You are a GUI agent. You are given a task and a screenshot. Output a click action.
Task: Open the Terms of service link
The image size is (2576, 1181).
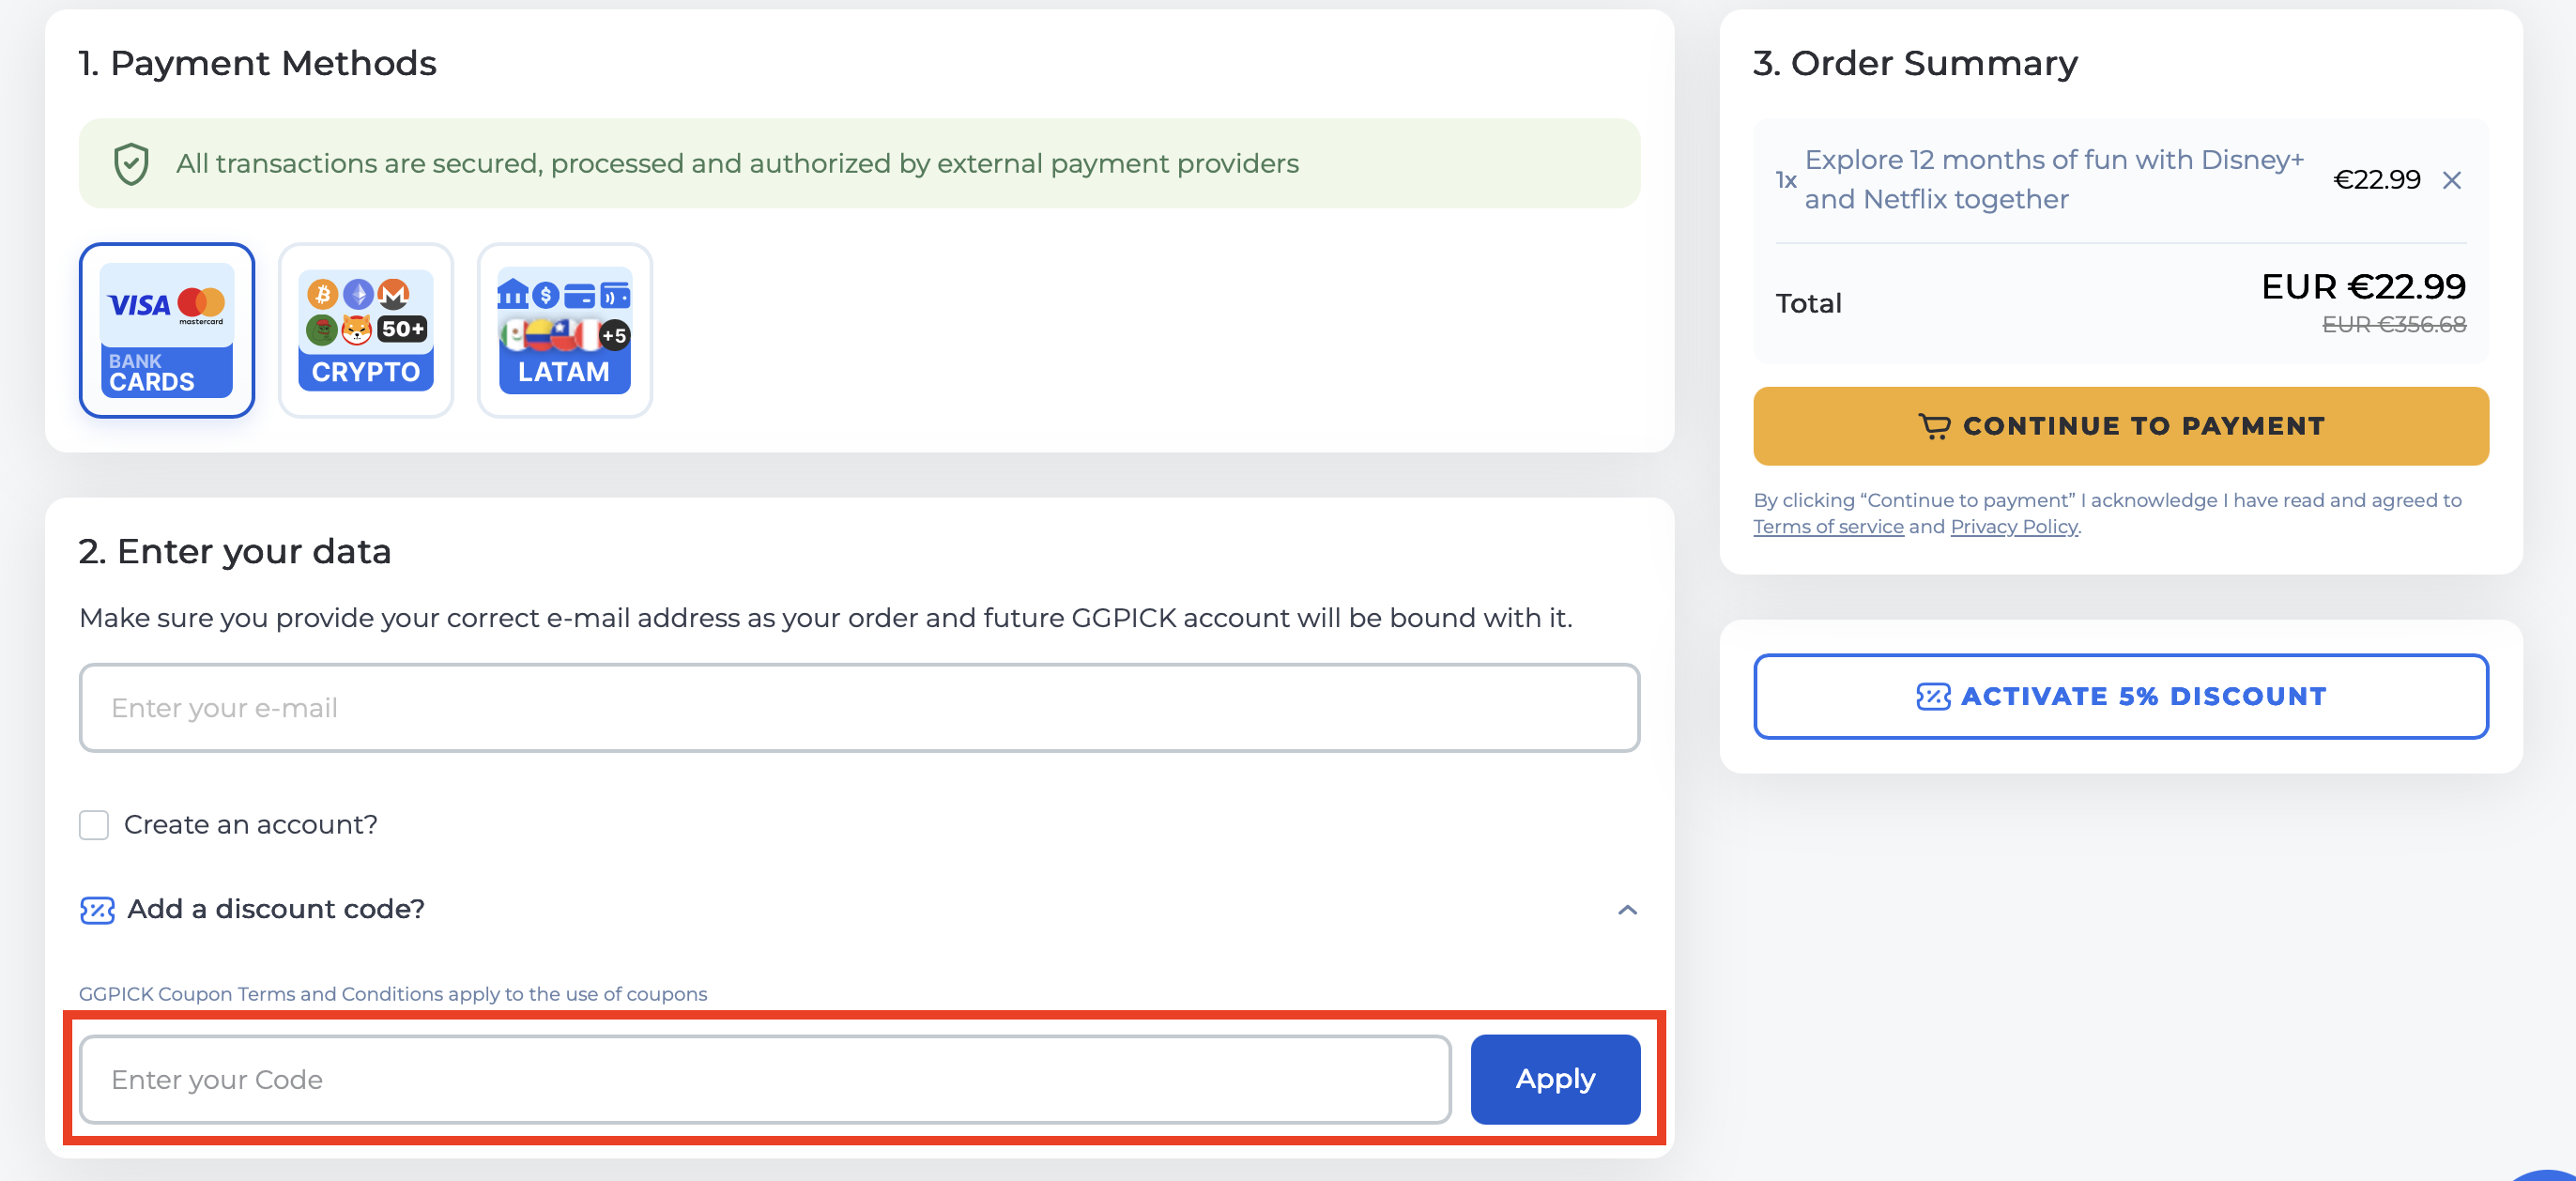pos(1827,527)
